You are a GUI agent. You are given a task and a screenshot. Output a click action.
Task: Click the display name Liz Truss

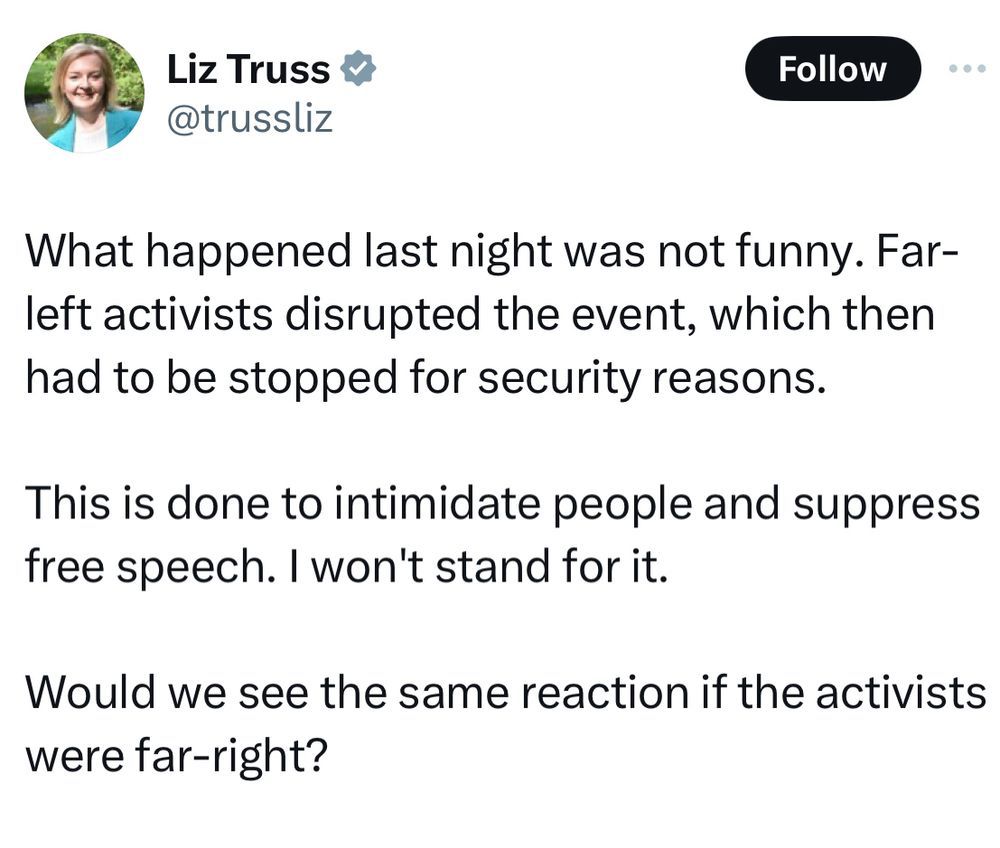(246, 68)
